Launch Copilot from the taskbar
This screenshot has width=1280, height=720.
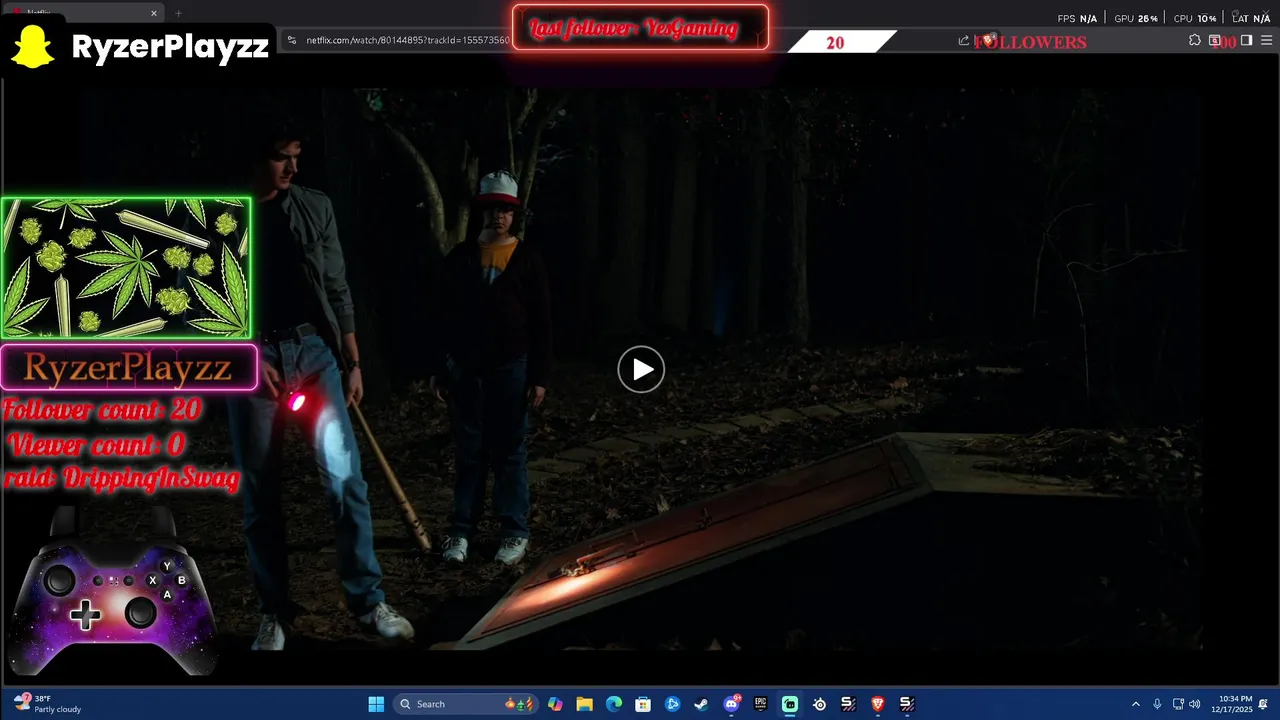point(555,704)
